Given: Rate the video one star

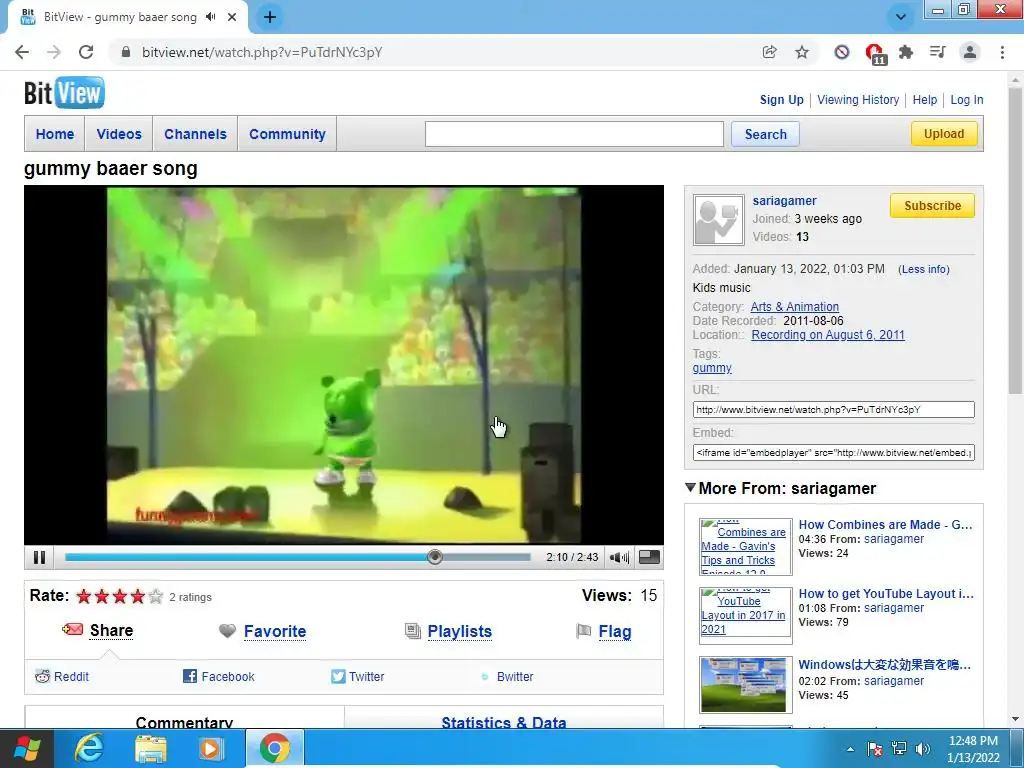Looking at the screenshot, I should click(x=84, y=596).
